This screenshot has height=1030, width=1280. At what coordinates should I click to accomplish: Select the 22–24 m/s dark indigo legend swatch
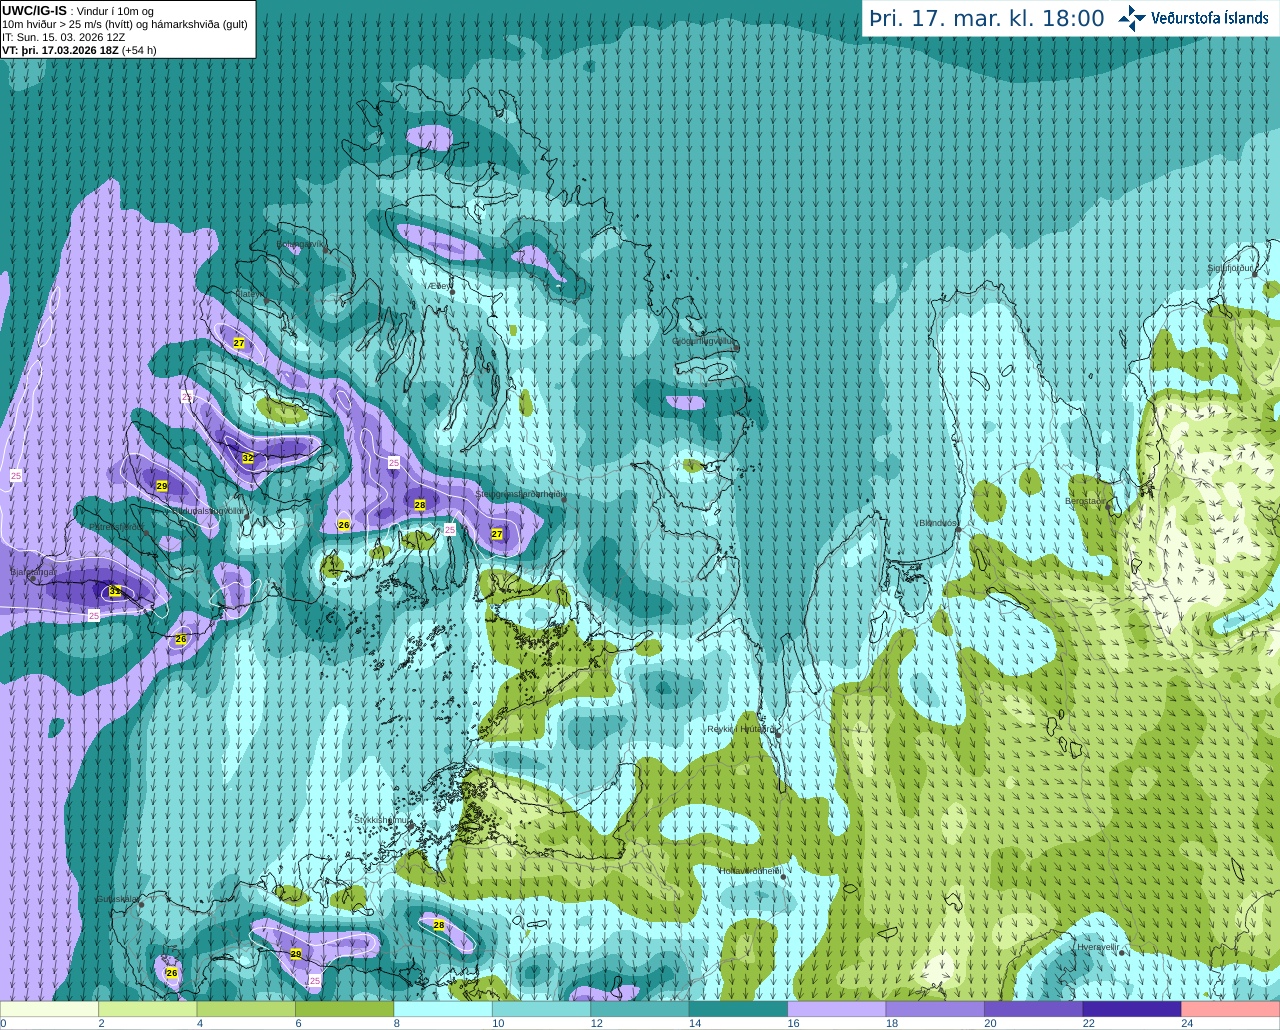(1132, 1009)
